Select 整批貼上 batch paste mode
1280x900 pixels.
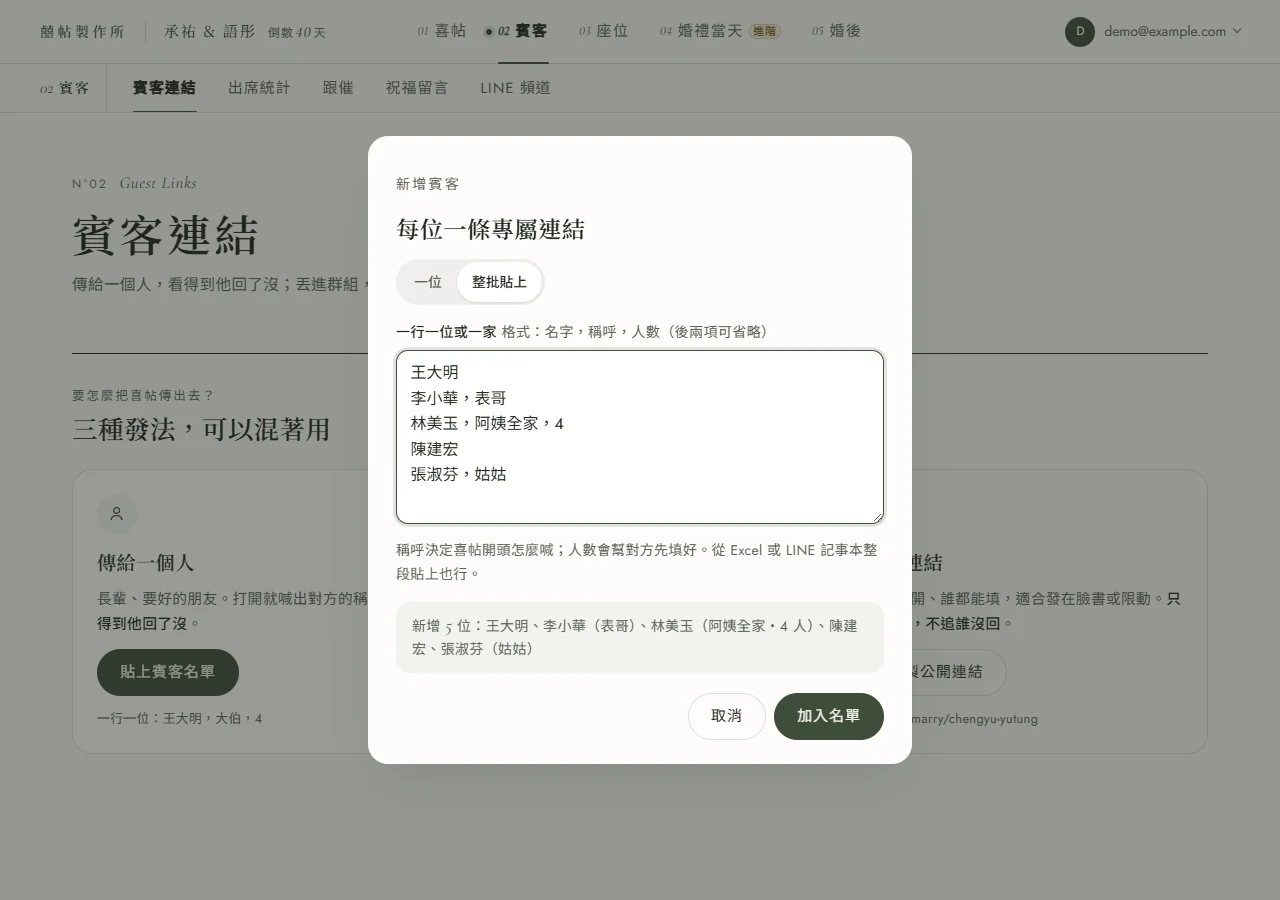pos(499,282)
